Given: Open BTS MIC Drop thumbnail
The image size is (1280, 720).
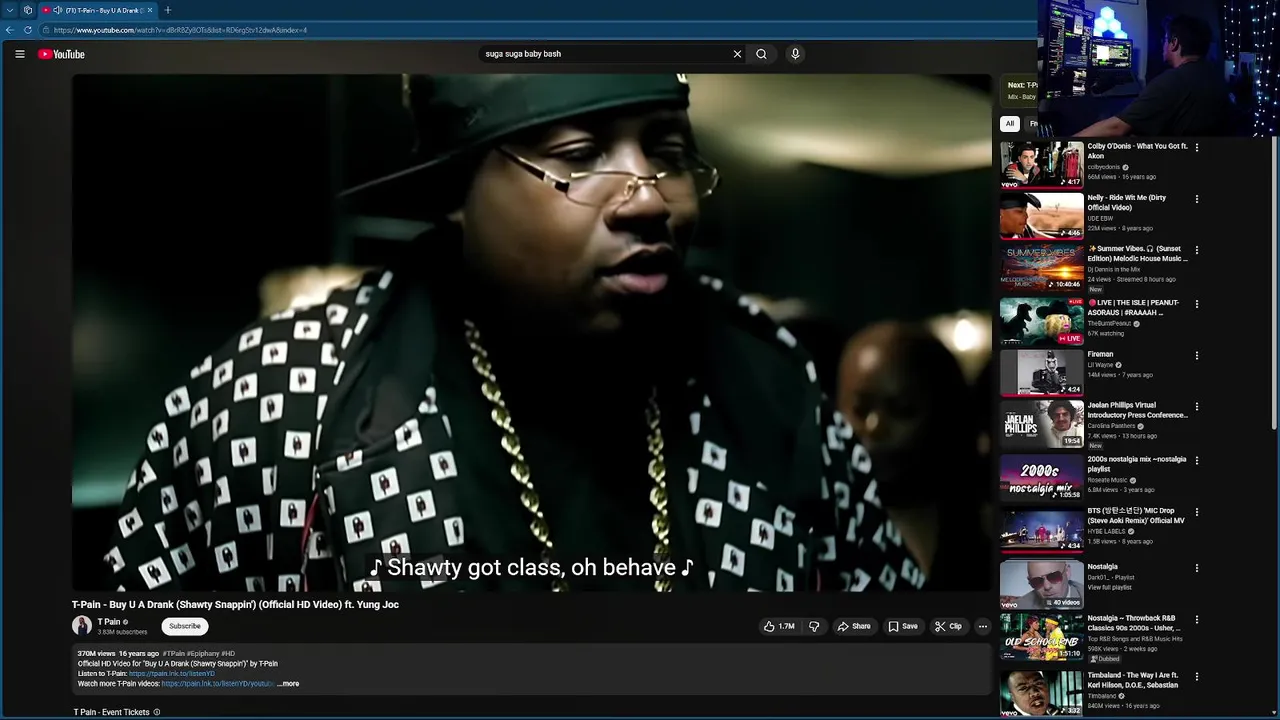Looking at the screenshot, I should (x=1042, y=529).
